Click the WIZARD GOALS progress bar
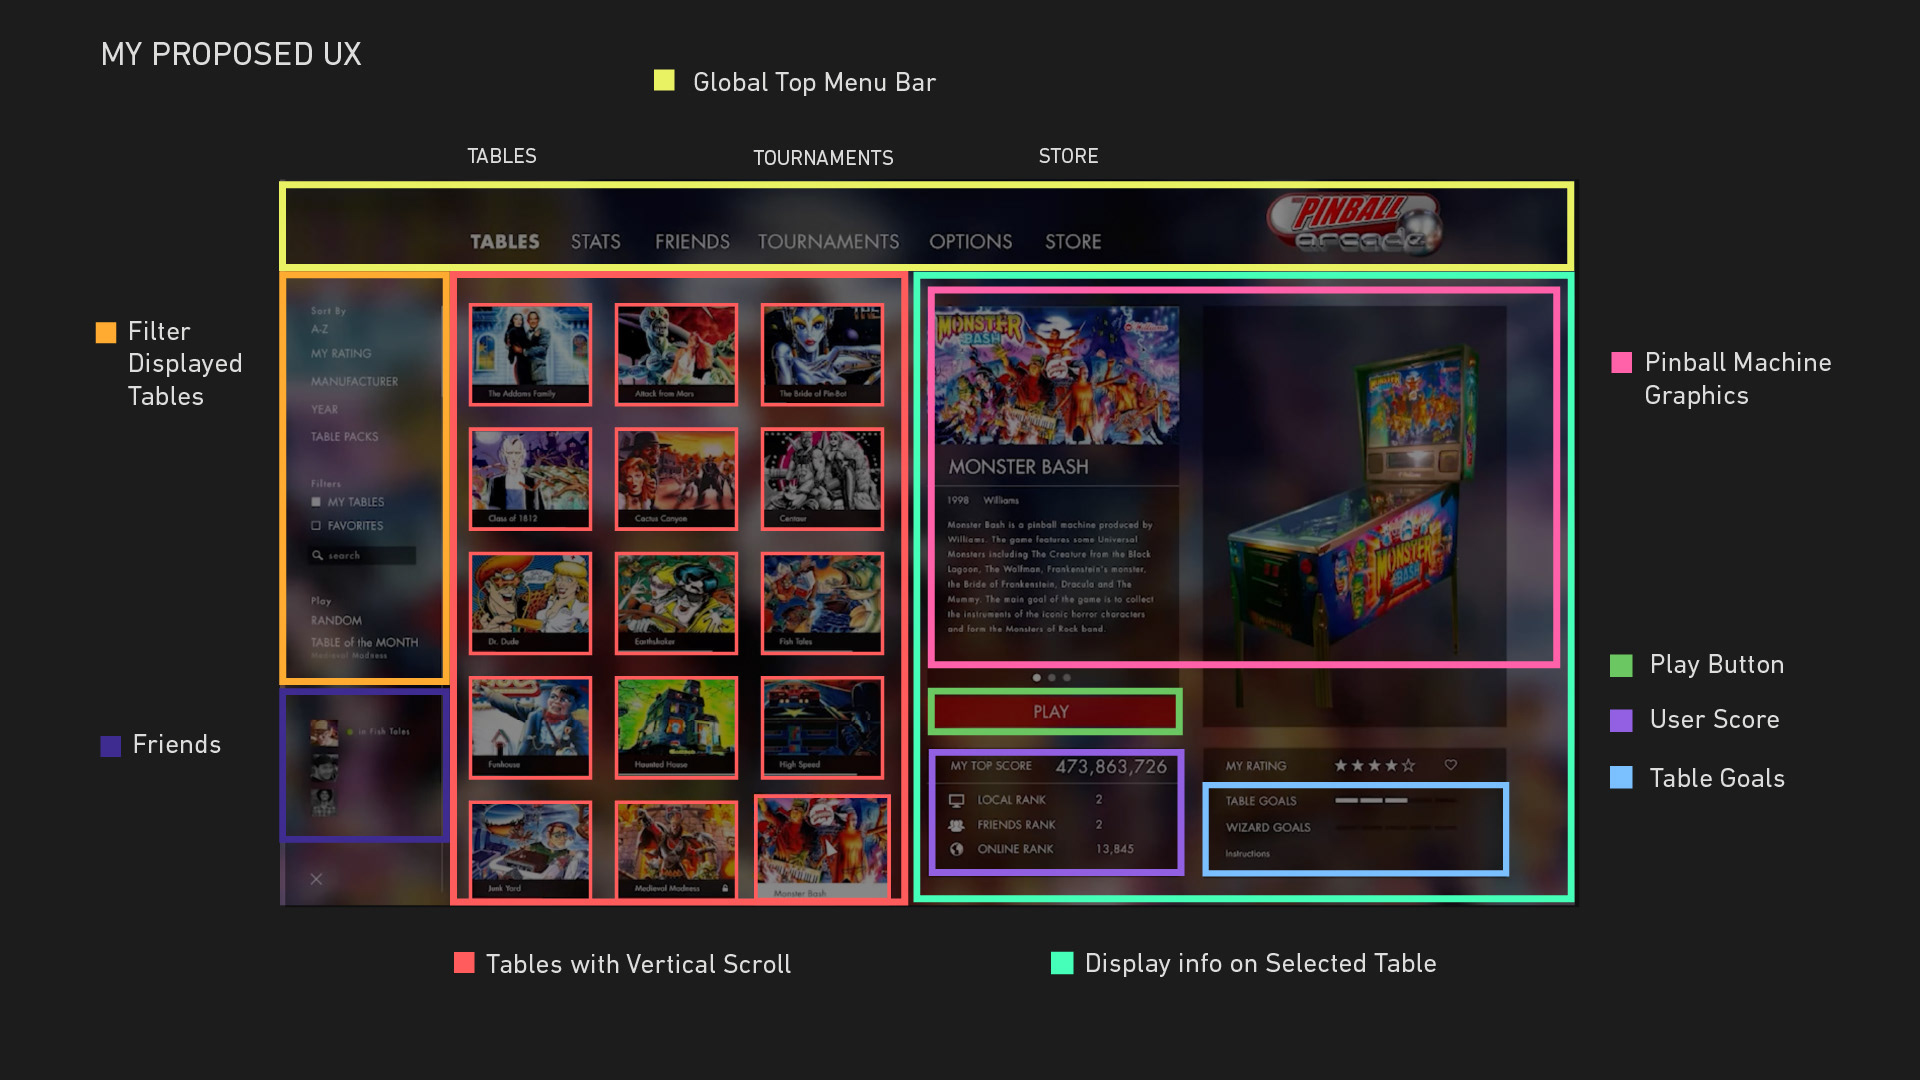The width and height of the screenshot is (1920, 1080). (x=1396, y=828)
